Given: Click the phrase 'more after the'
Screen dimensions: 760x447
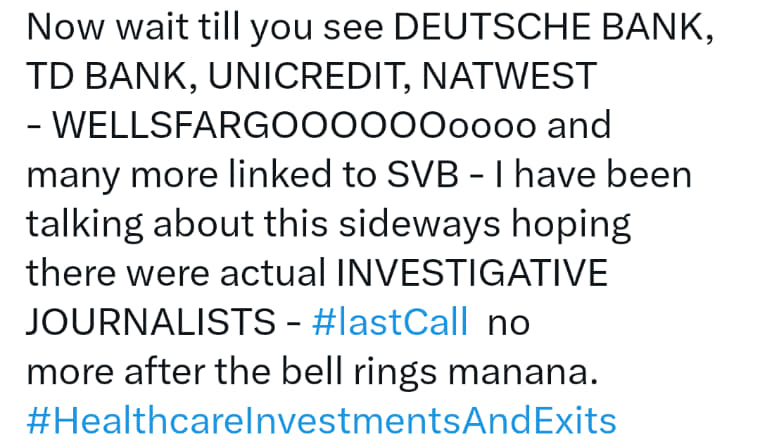Looking at the screenshot, I should point(148,372).
